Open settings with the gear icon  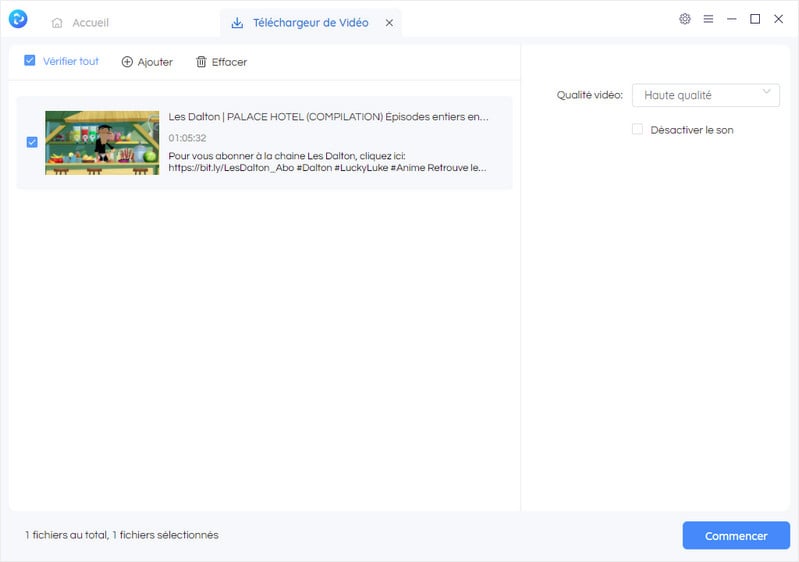pos(685,19)
